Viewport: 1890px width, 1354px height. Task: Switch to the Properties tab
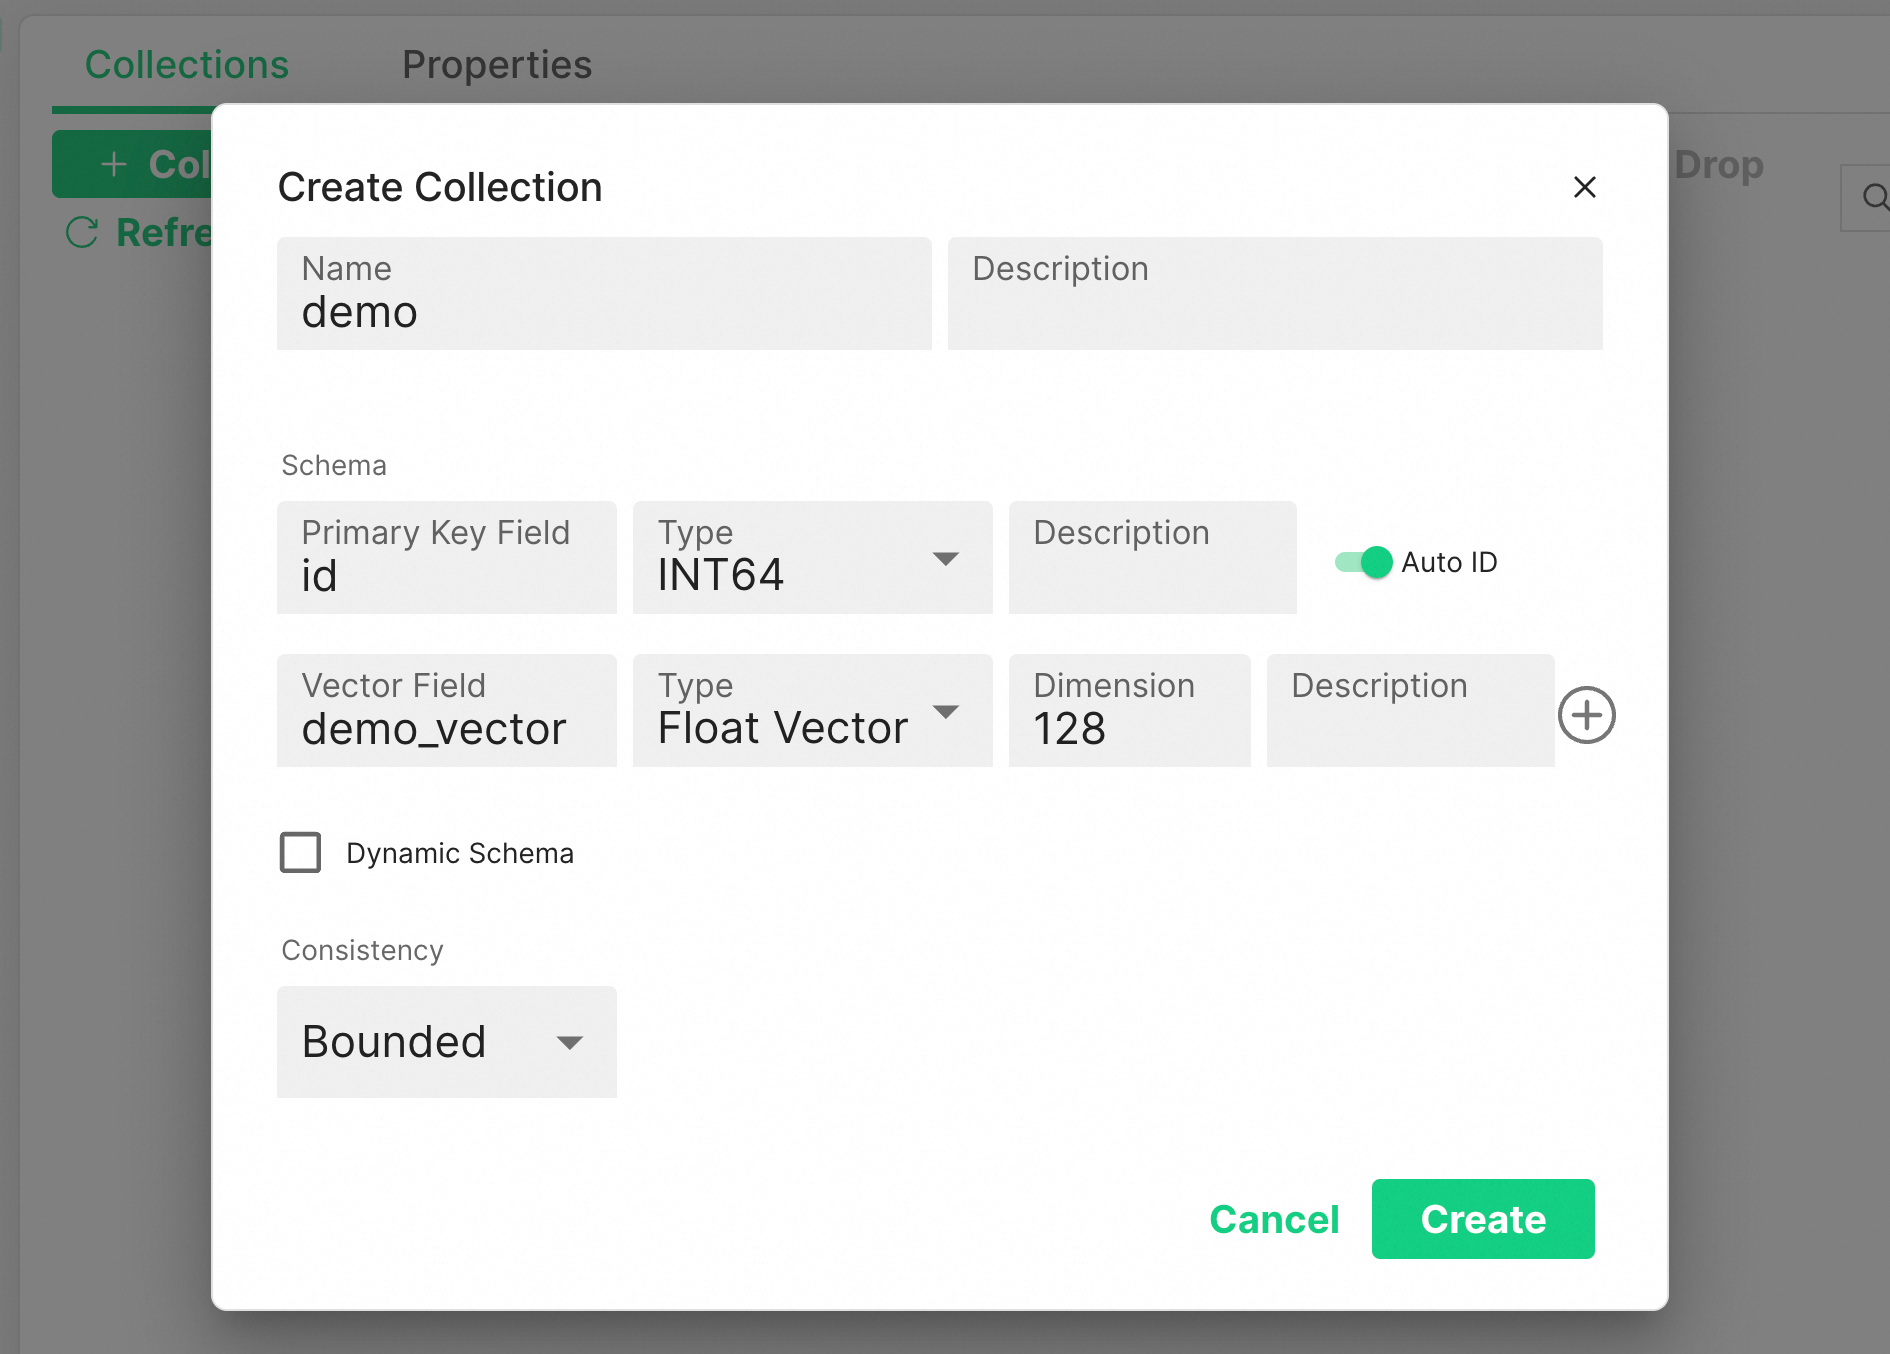[x=497, y=65]
